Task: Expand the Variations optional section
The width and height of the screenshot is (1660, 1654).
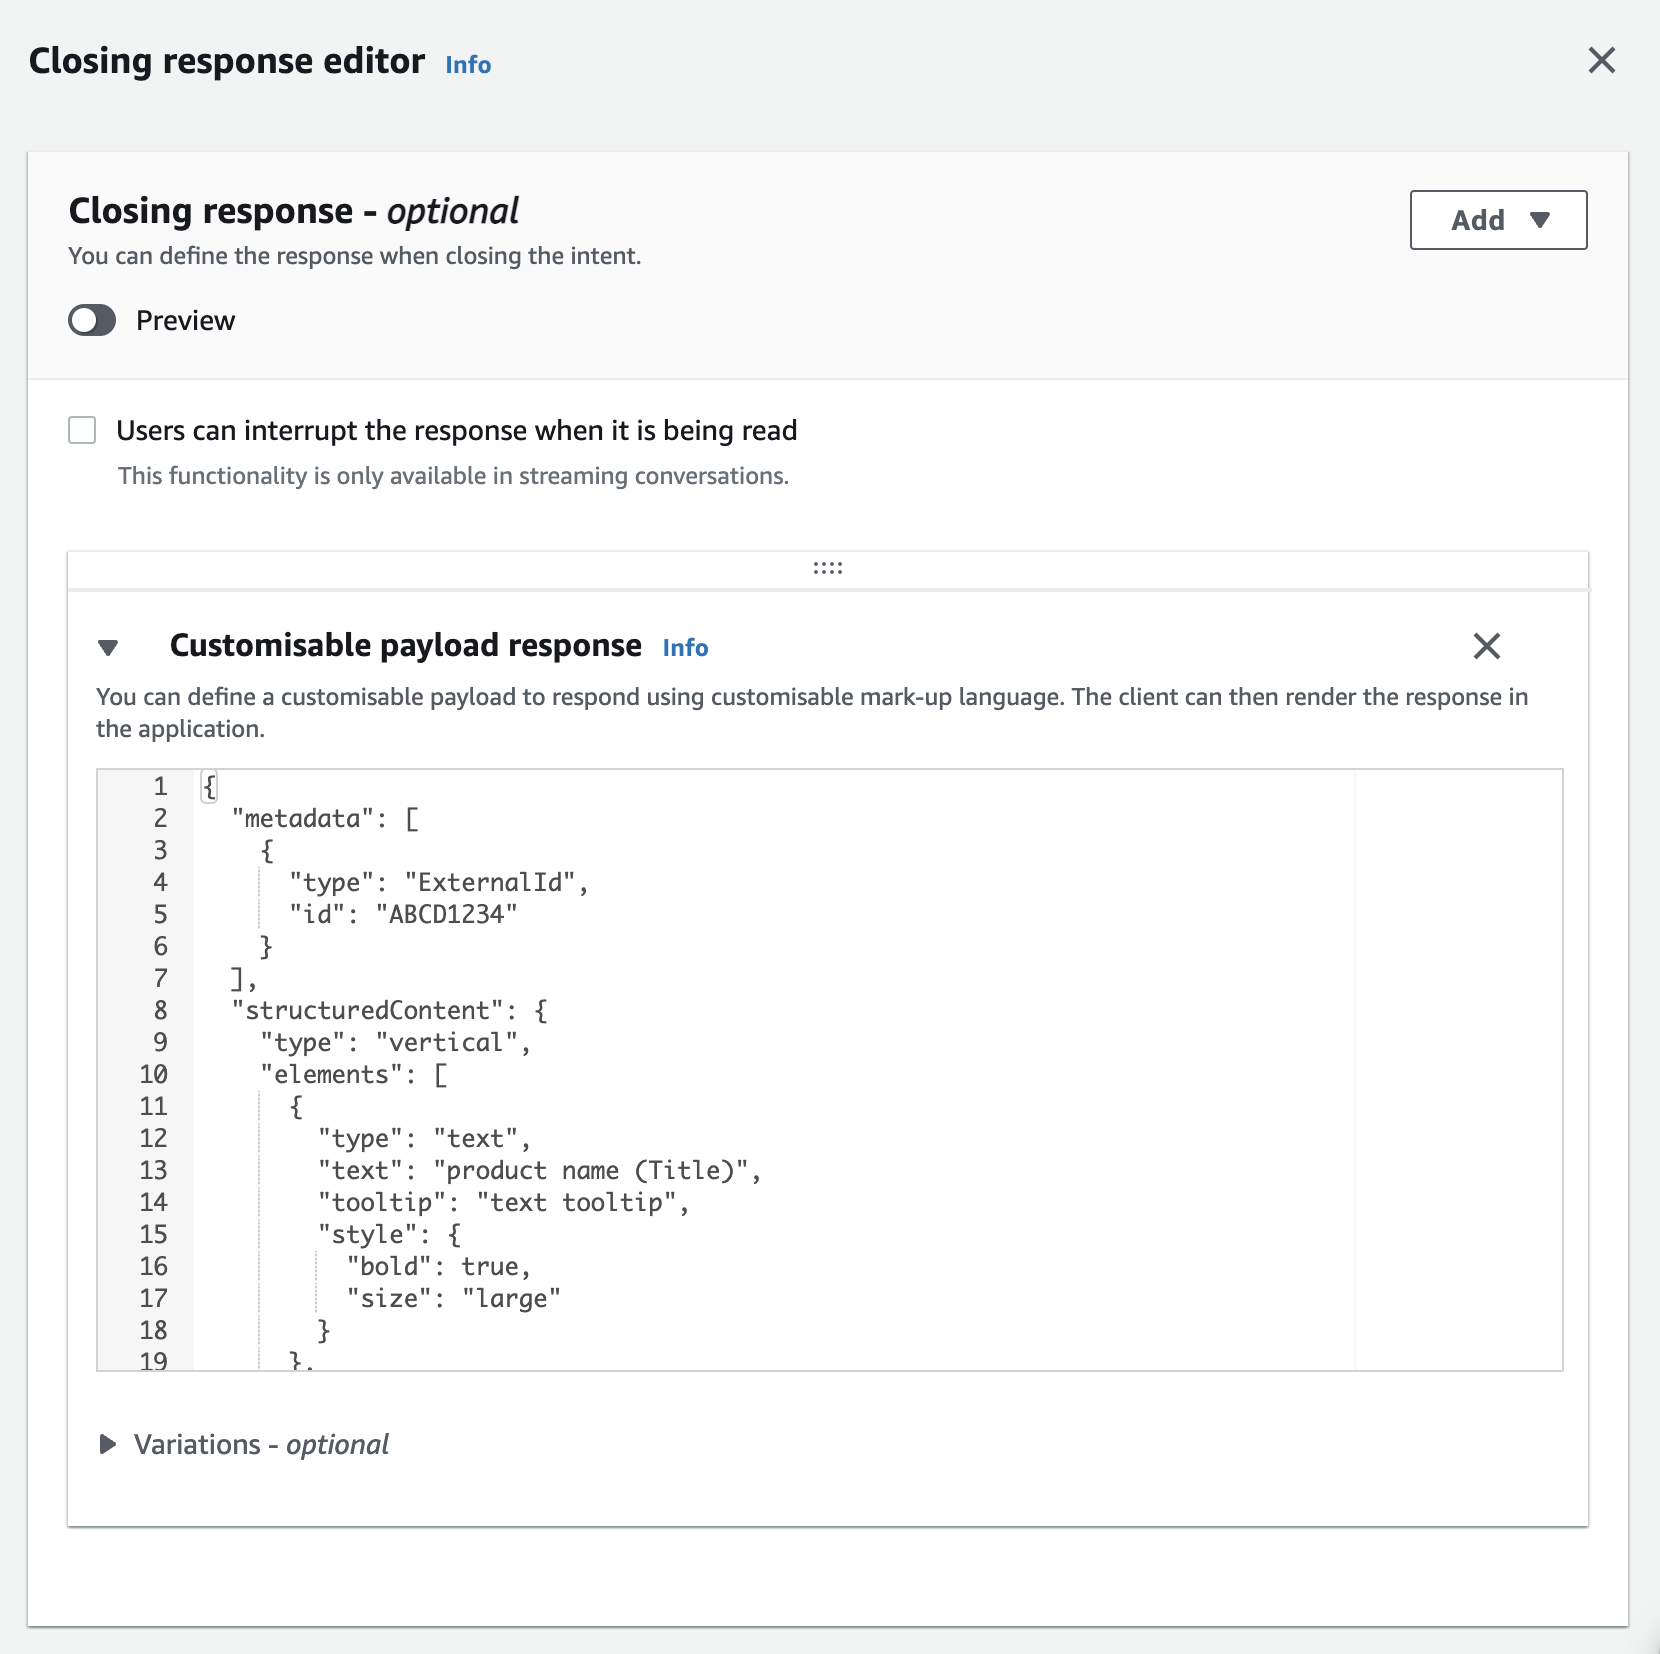Action: click(x=107, y=1444)
